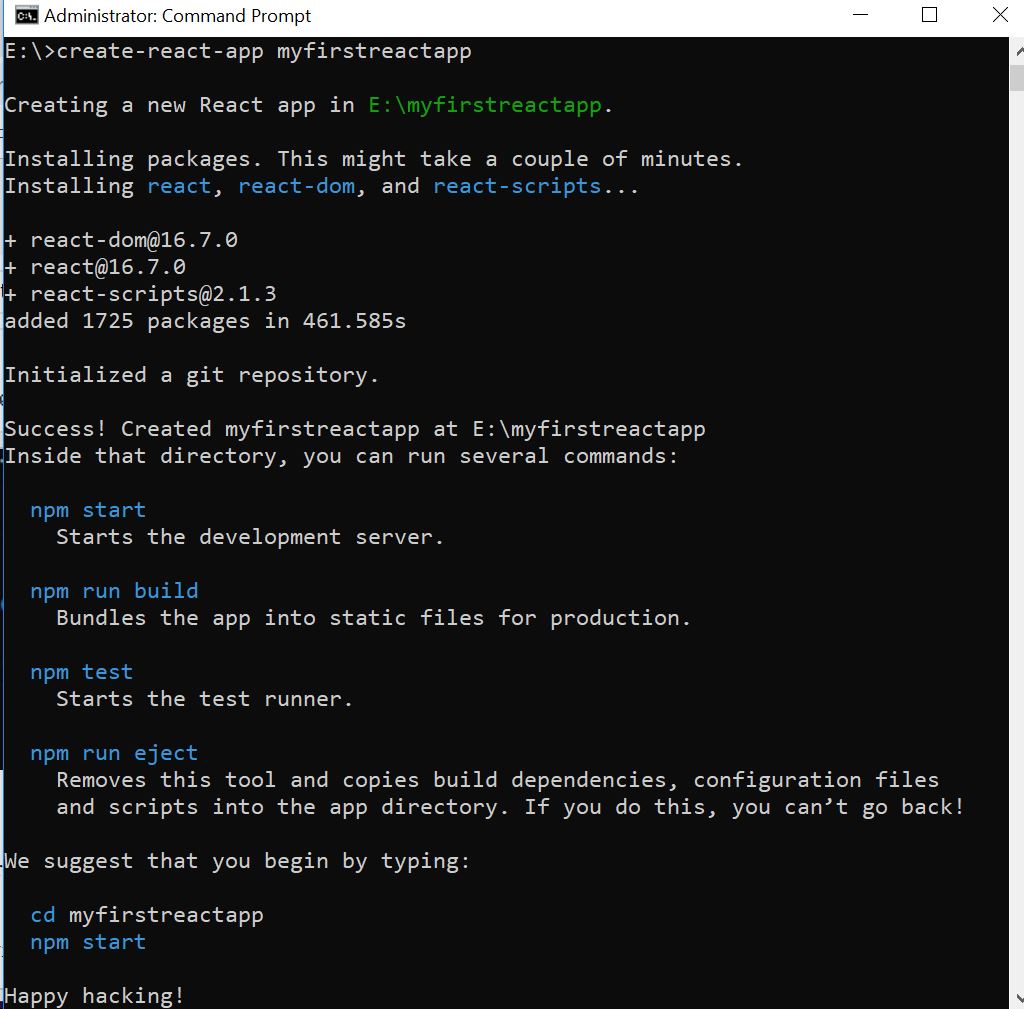Click the last 'npm start' suggestion
The image size is (1024, 1009).
(88, 942)
